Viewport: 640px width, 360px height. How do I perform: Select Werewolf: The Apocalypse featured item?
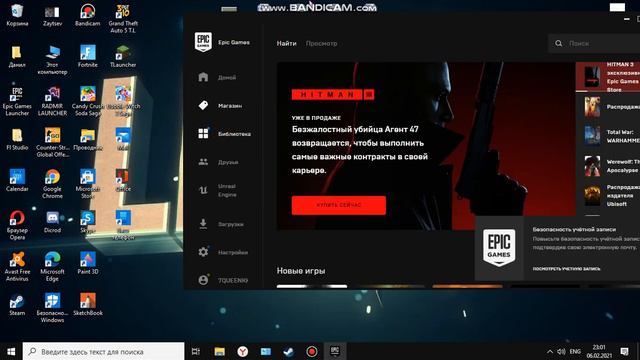(x=608, y=166)
